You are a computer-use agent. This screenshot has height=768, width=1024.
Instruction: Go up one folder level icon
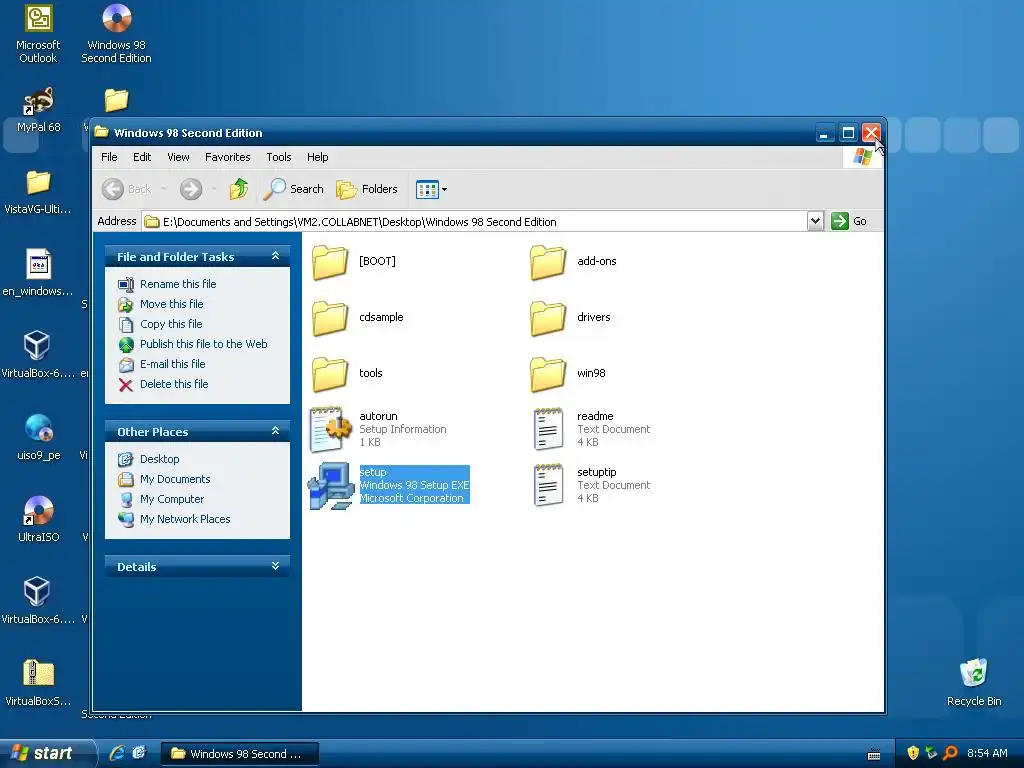point(239,189)
